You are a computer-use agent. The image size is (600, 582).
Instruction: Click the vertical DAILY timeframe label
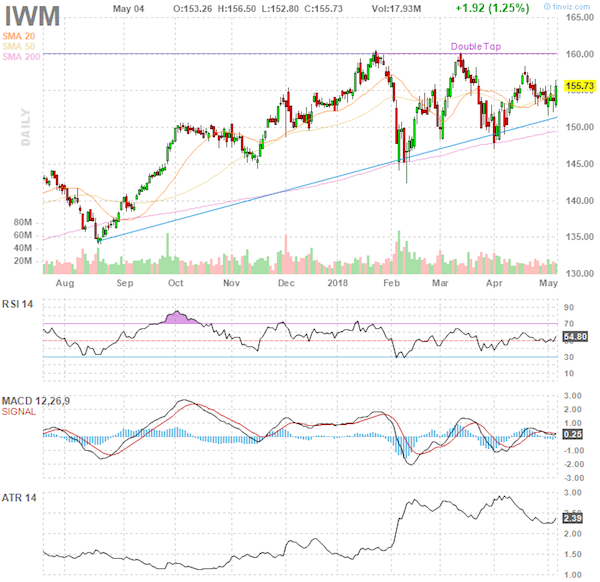pos(23,126)
